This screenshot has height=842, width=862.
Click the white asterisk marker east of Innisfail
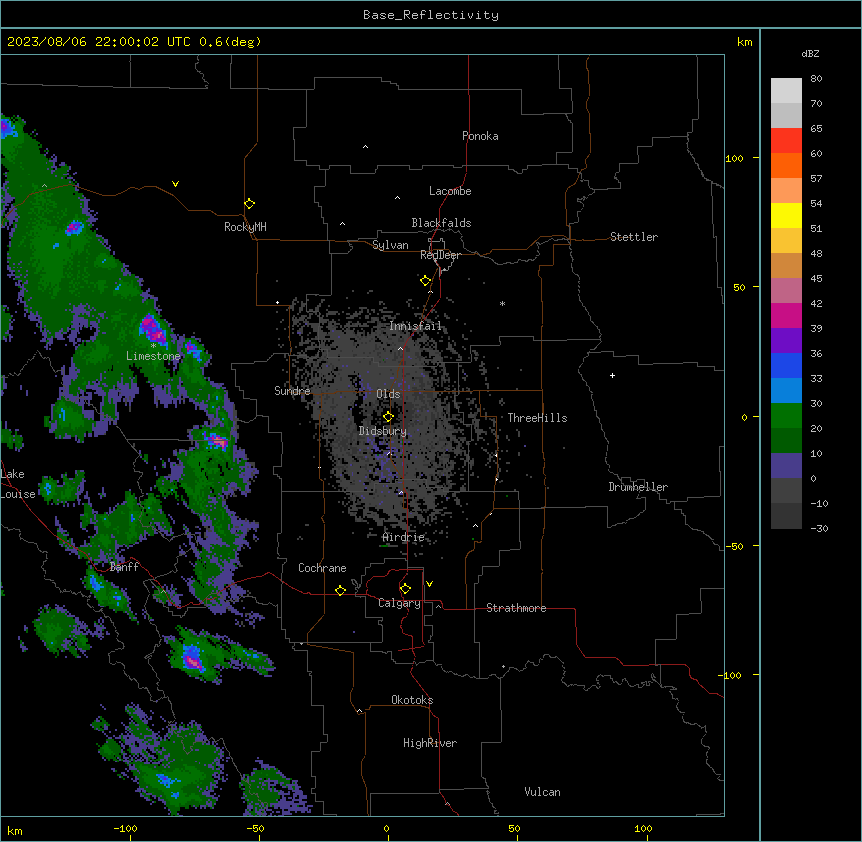click(x=502, y=303)
